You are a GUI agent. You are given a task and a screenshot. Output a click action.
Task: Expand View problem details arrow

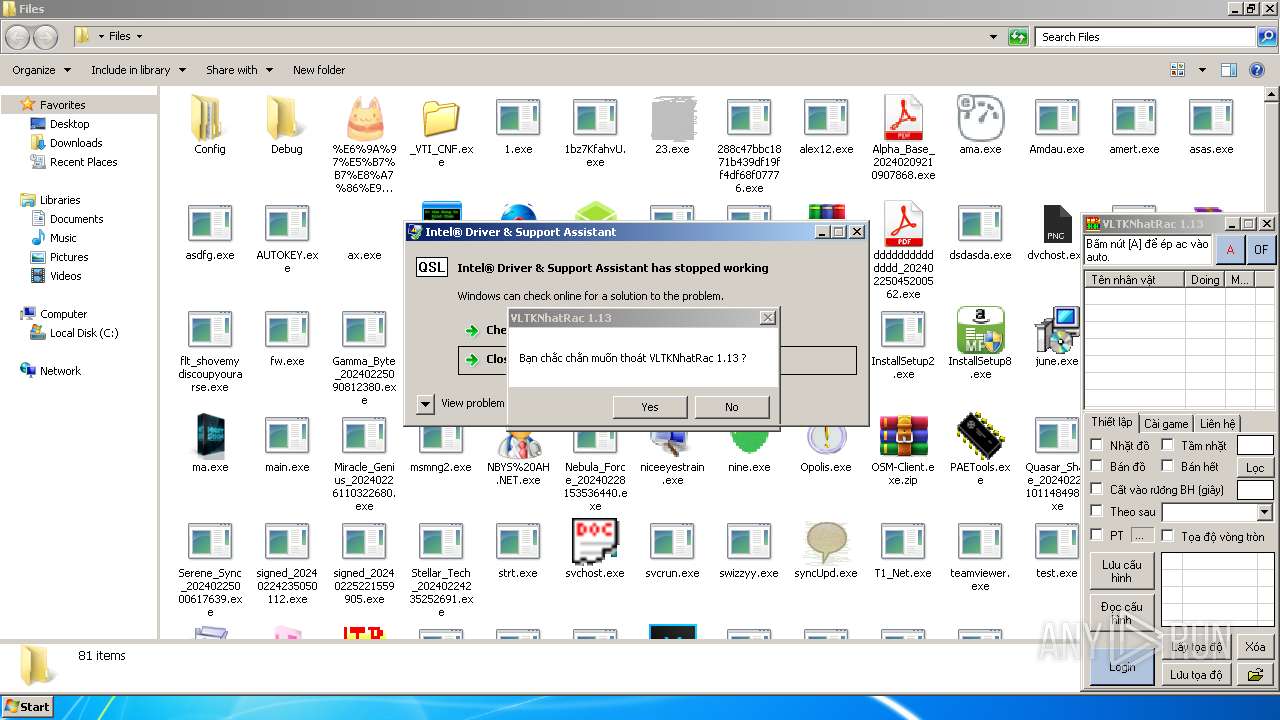426,403
